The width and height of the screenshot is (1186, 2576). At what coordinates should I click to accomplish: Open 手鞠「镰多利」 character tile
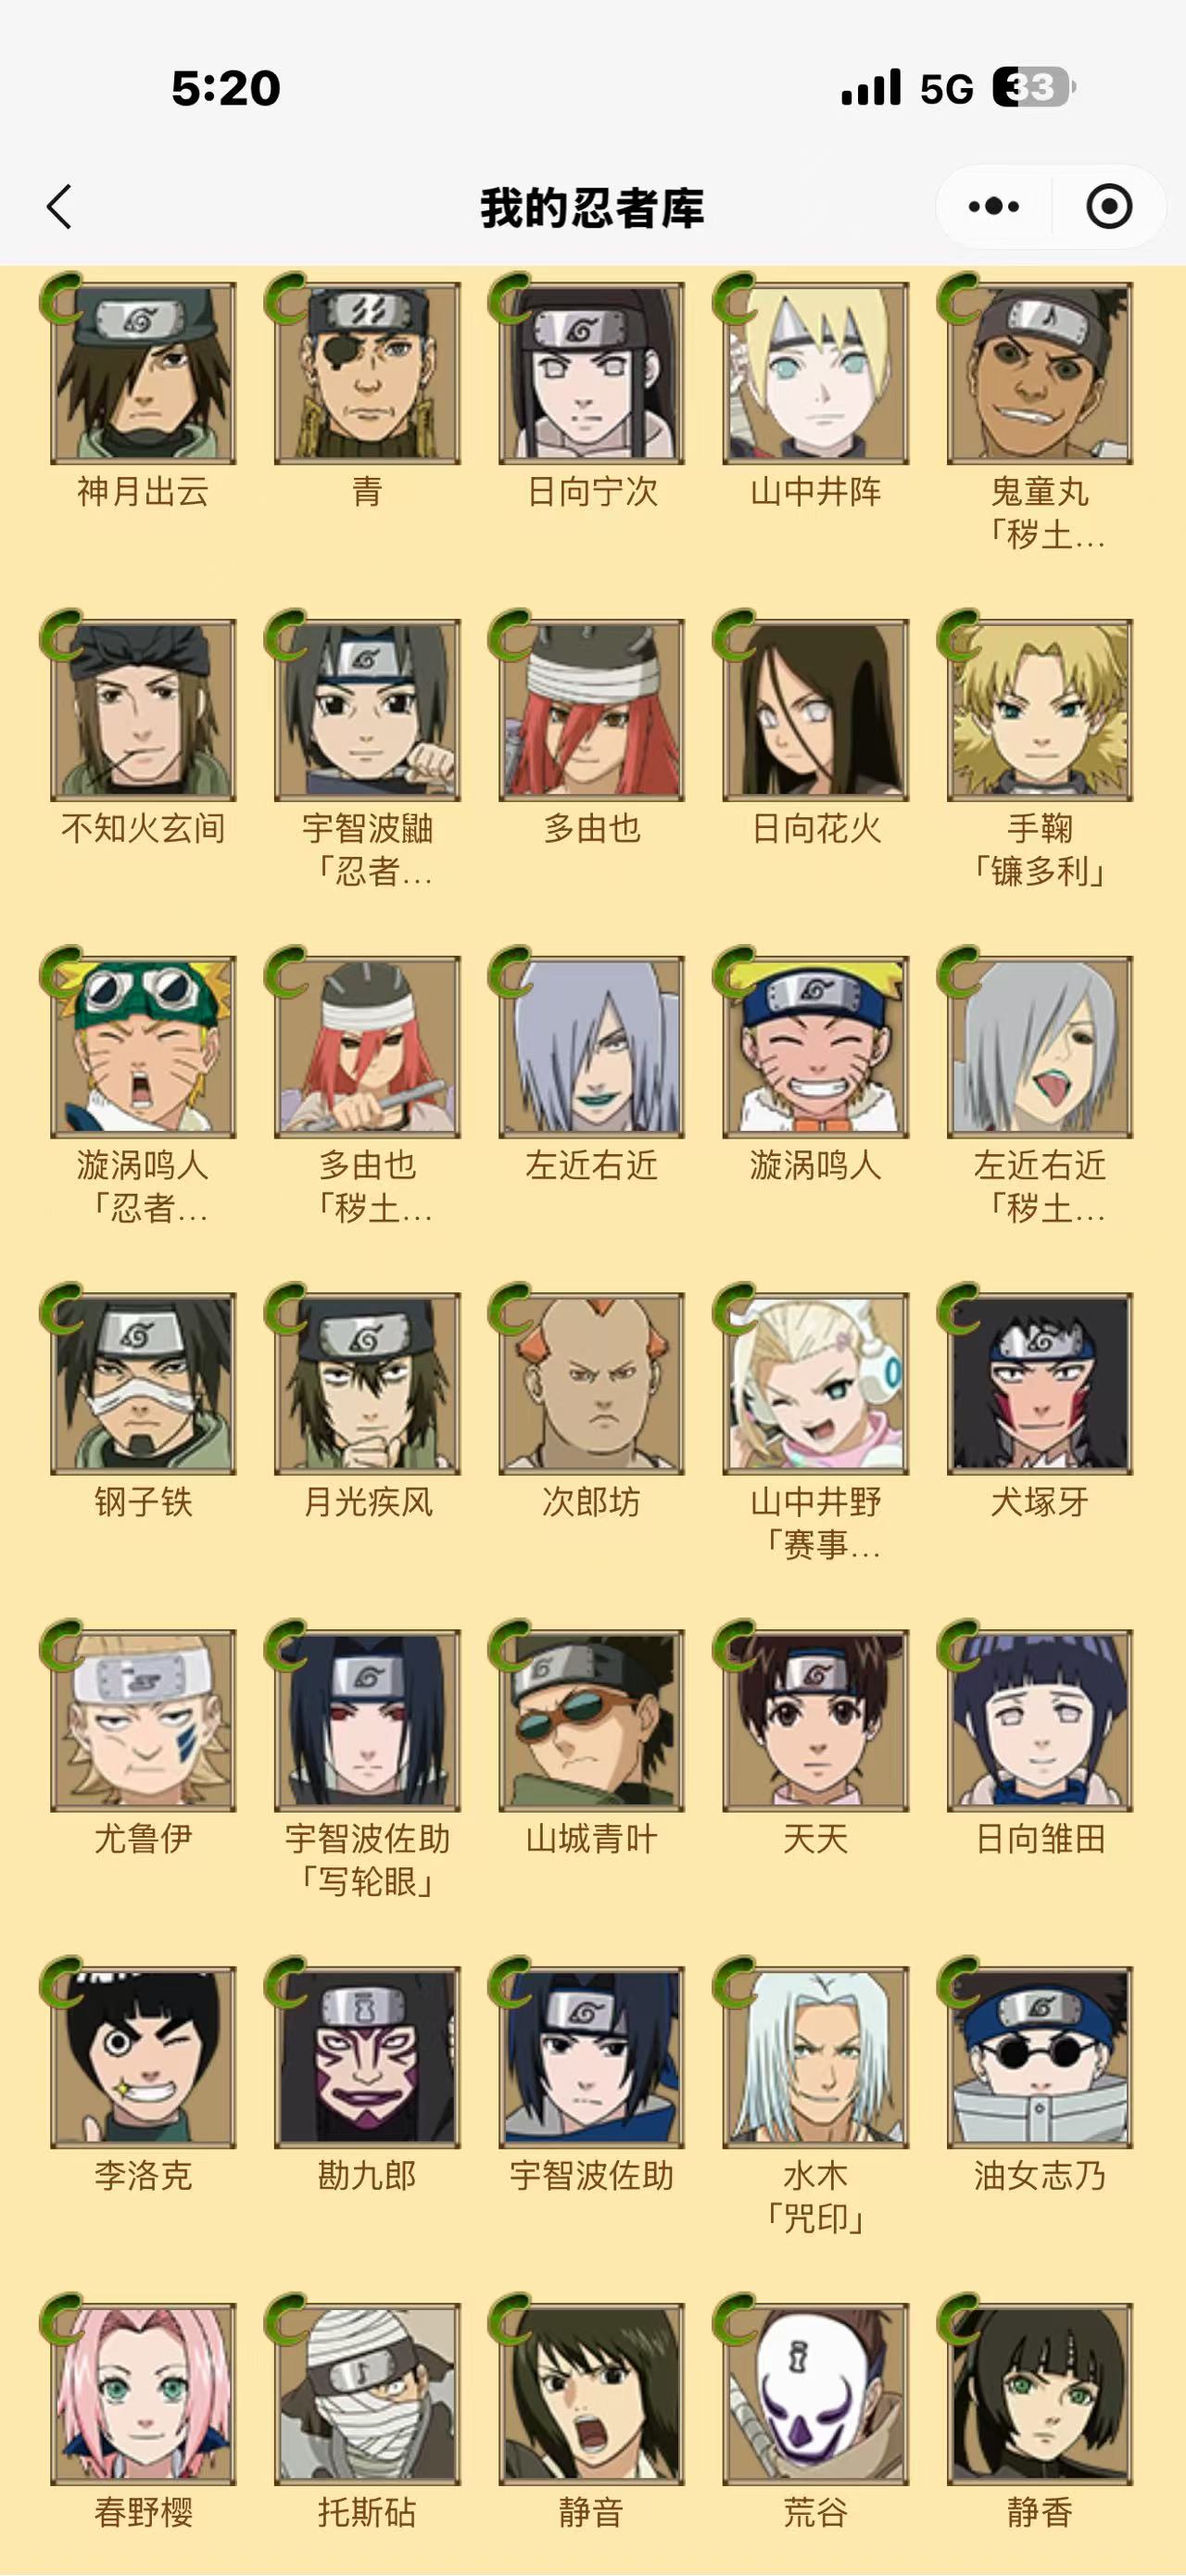pos(1039,710)
